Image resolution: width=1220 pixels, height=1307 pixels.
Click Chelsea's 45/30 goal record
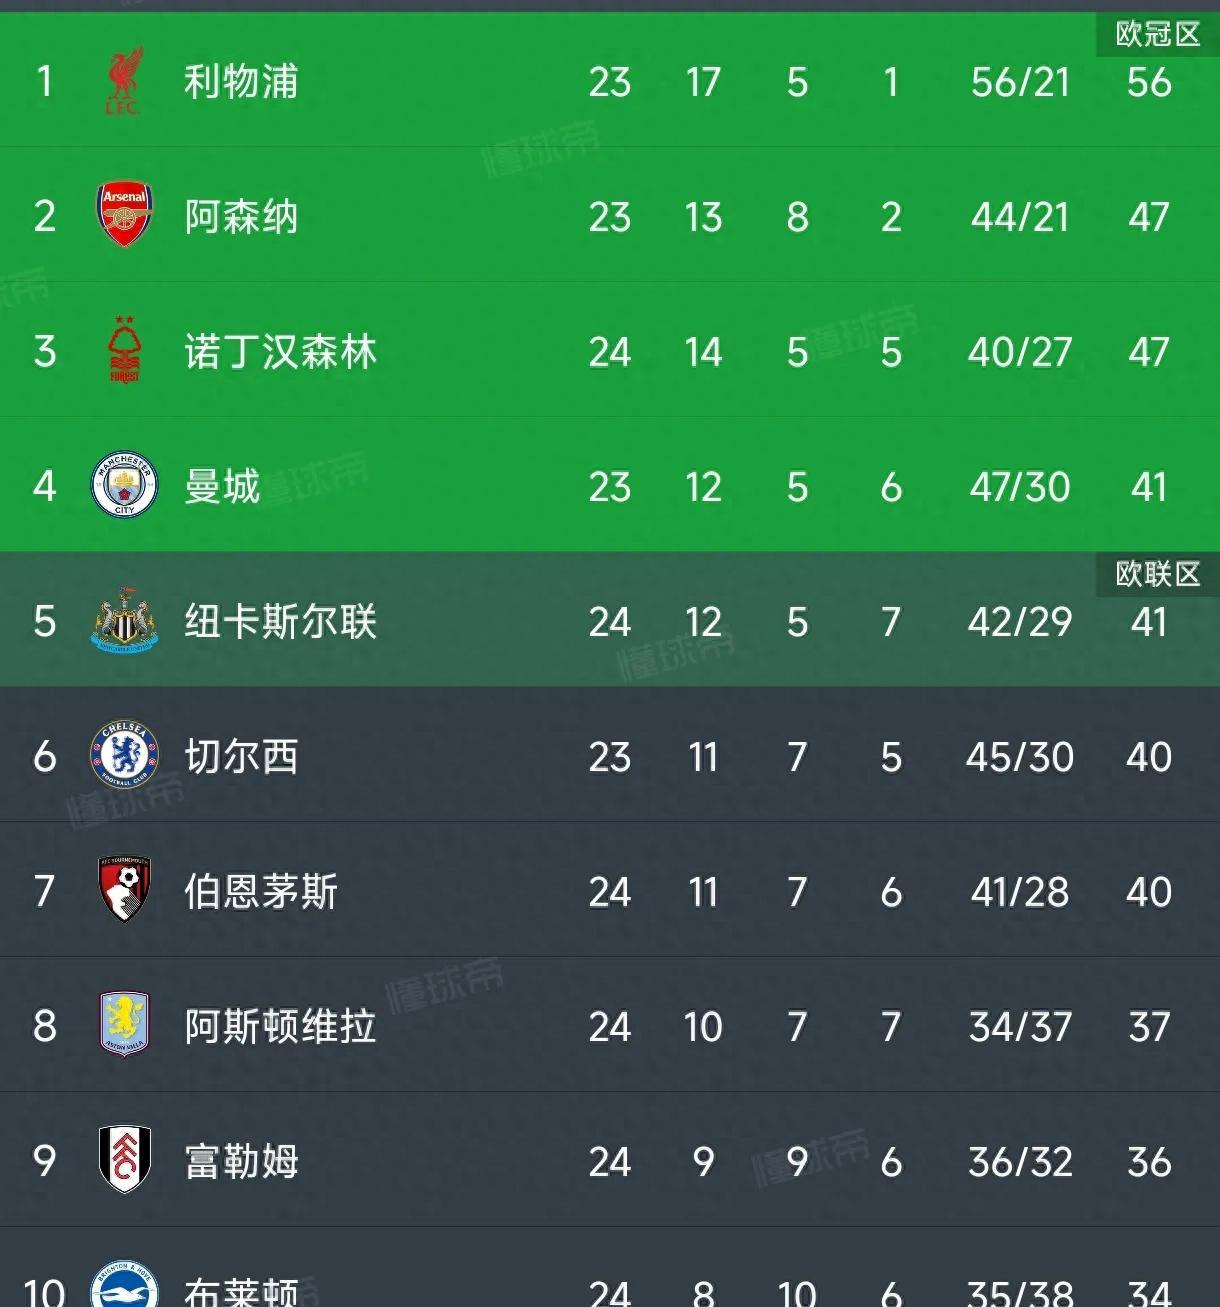pos(1019,757)
